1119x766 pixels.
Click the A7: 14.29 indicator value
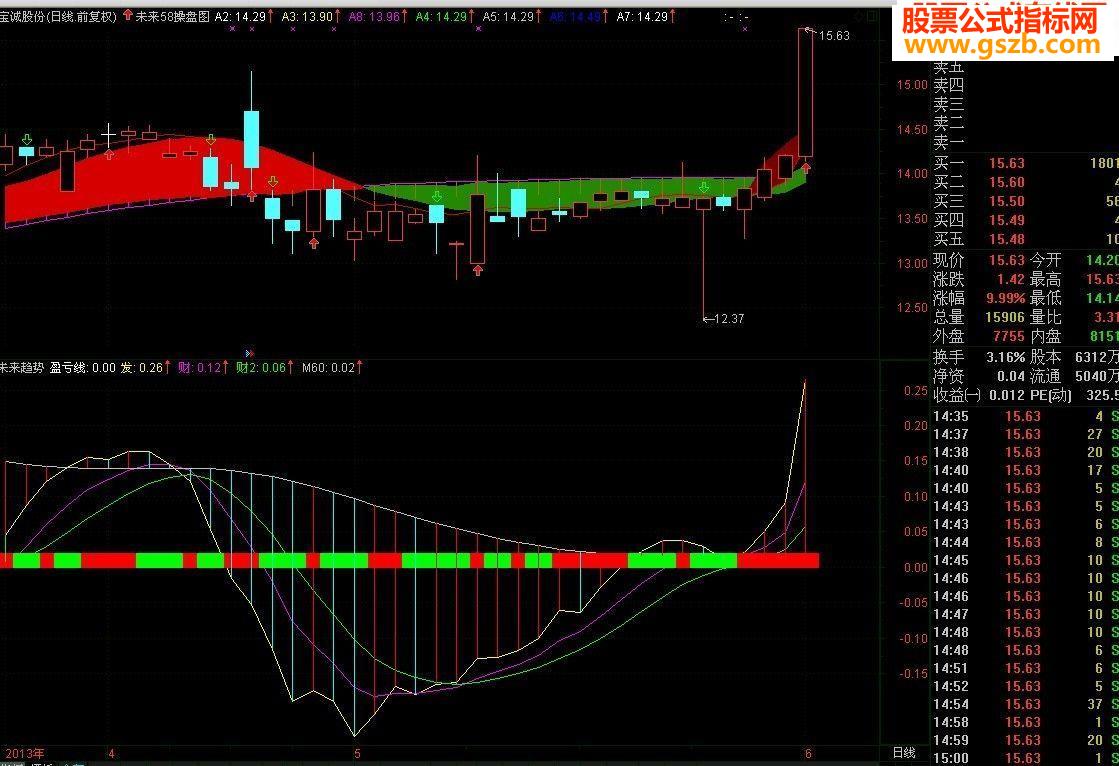[x=642, y=16]
